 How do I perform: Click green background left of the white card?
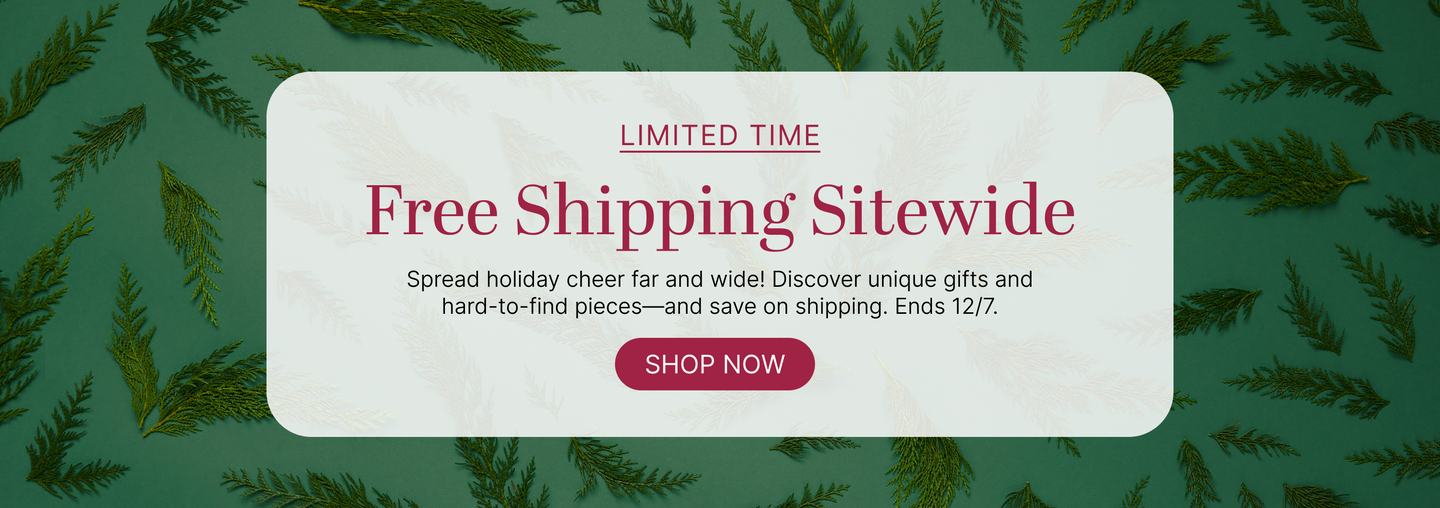pyautogui.click(x=130, y=250)
